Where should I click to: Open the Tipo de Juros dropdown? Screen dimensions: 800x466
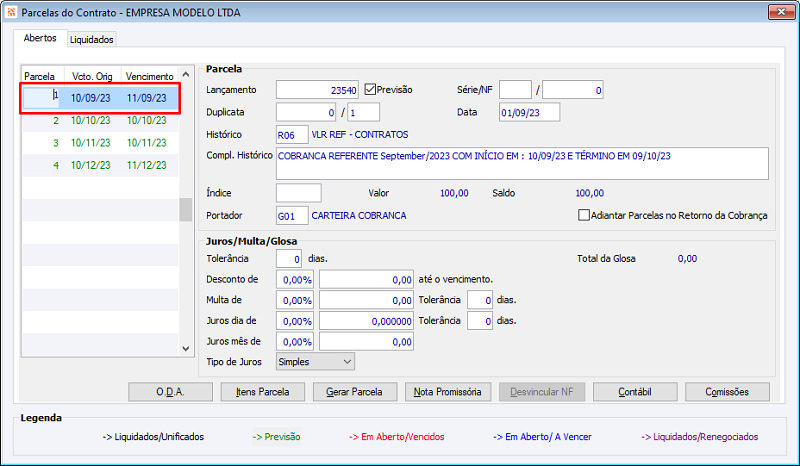[x=315, y=361]
